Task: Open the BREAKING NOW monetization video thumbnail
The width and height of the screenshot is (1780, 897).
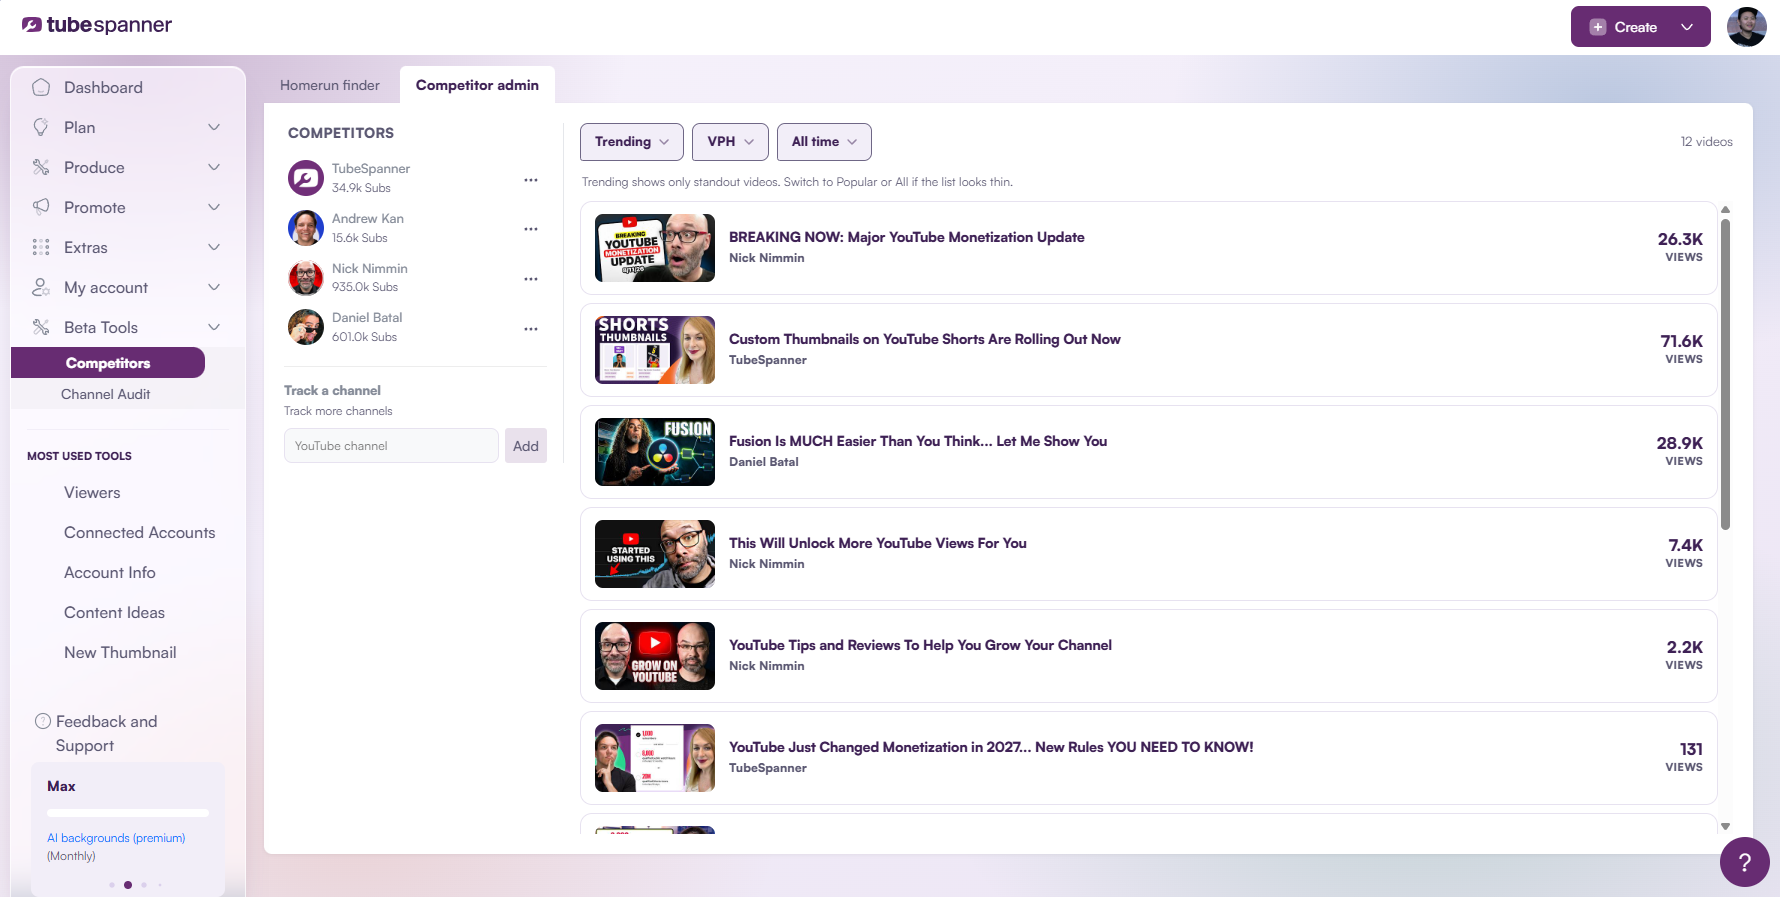Action: click(655, 248)
